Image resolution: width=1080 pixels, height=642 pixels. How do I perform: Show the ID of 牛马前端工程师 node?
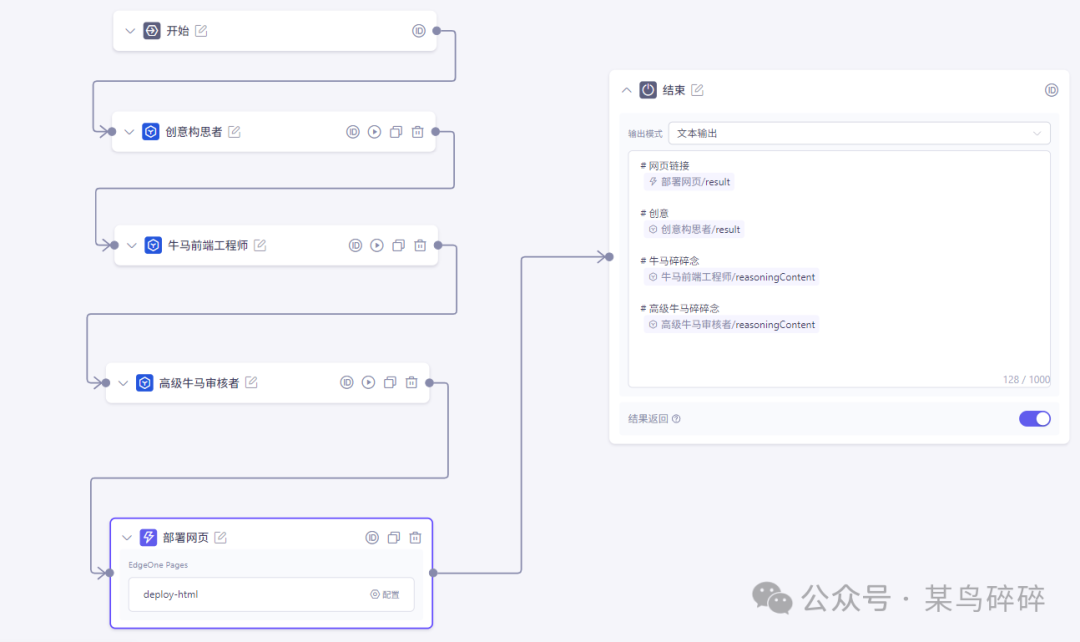pos(355,245)
